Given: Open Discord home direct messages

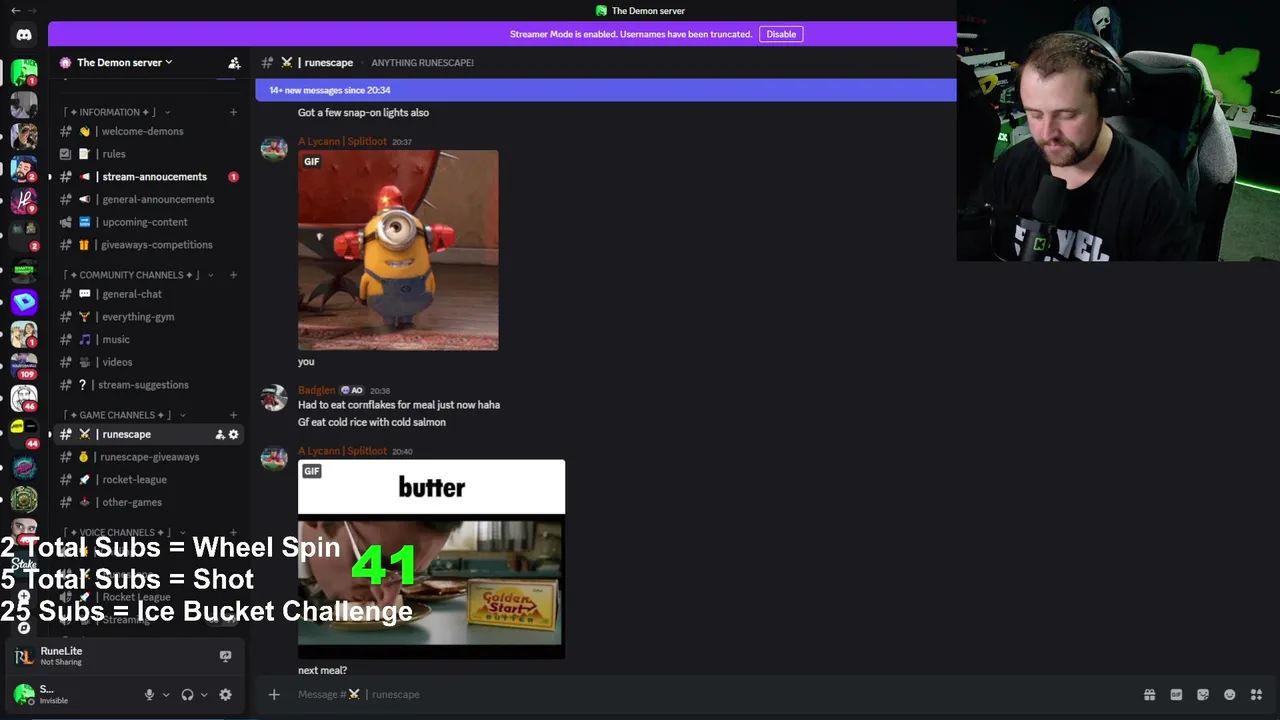Looking at the screenshot, I should (x=24, y=35).
